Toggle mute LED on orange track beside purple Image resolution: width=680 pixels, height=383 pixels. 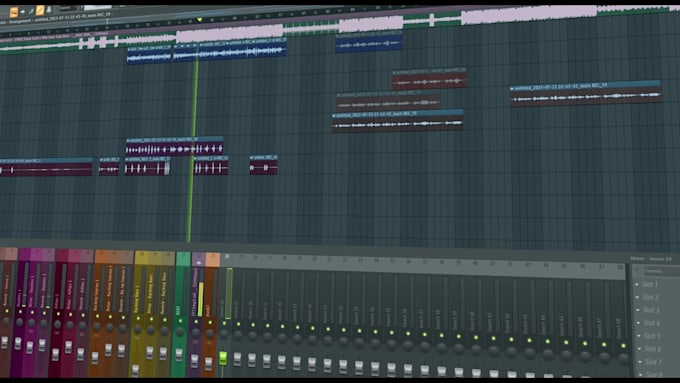(210, 322)
